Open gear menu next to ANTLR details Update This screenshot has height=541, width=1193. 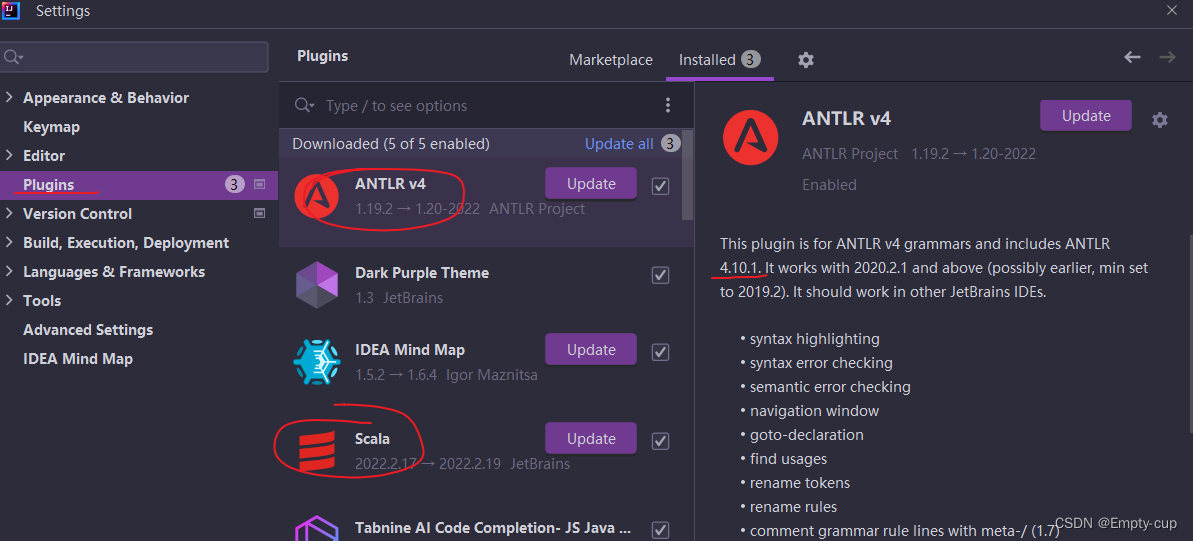1160,119
